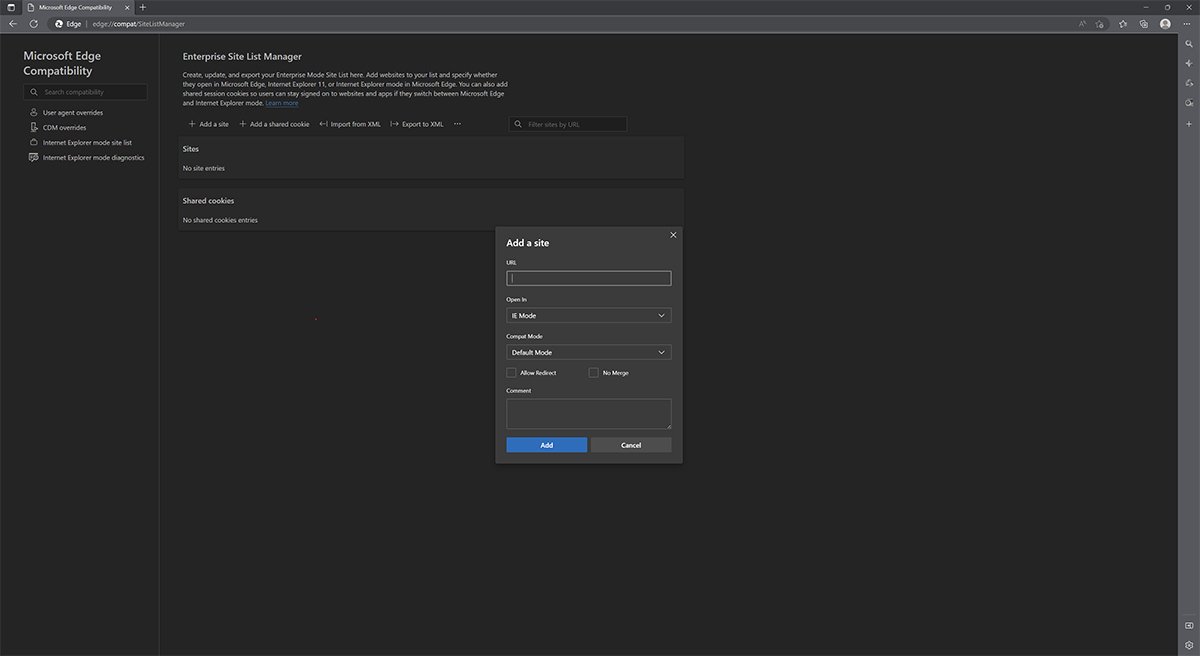The width and height of the screenshot is (1200, 656).
Task: Add a site using the plus icon
Action: tap(191, 123)
